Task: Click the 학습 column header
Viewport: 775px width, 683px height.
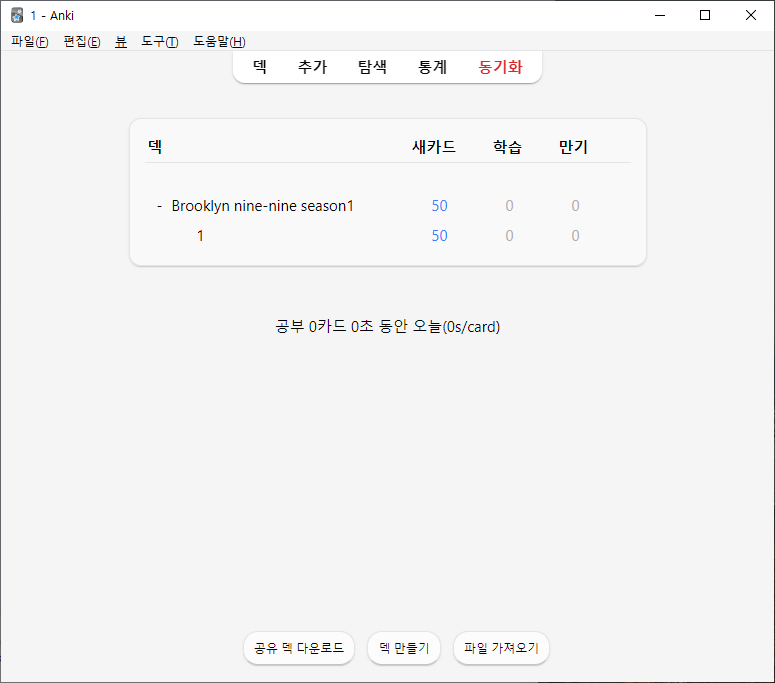Action: [x=507, y=146]
